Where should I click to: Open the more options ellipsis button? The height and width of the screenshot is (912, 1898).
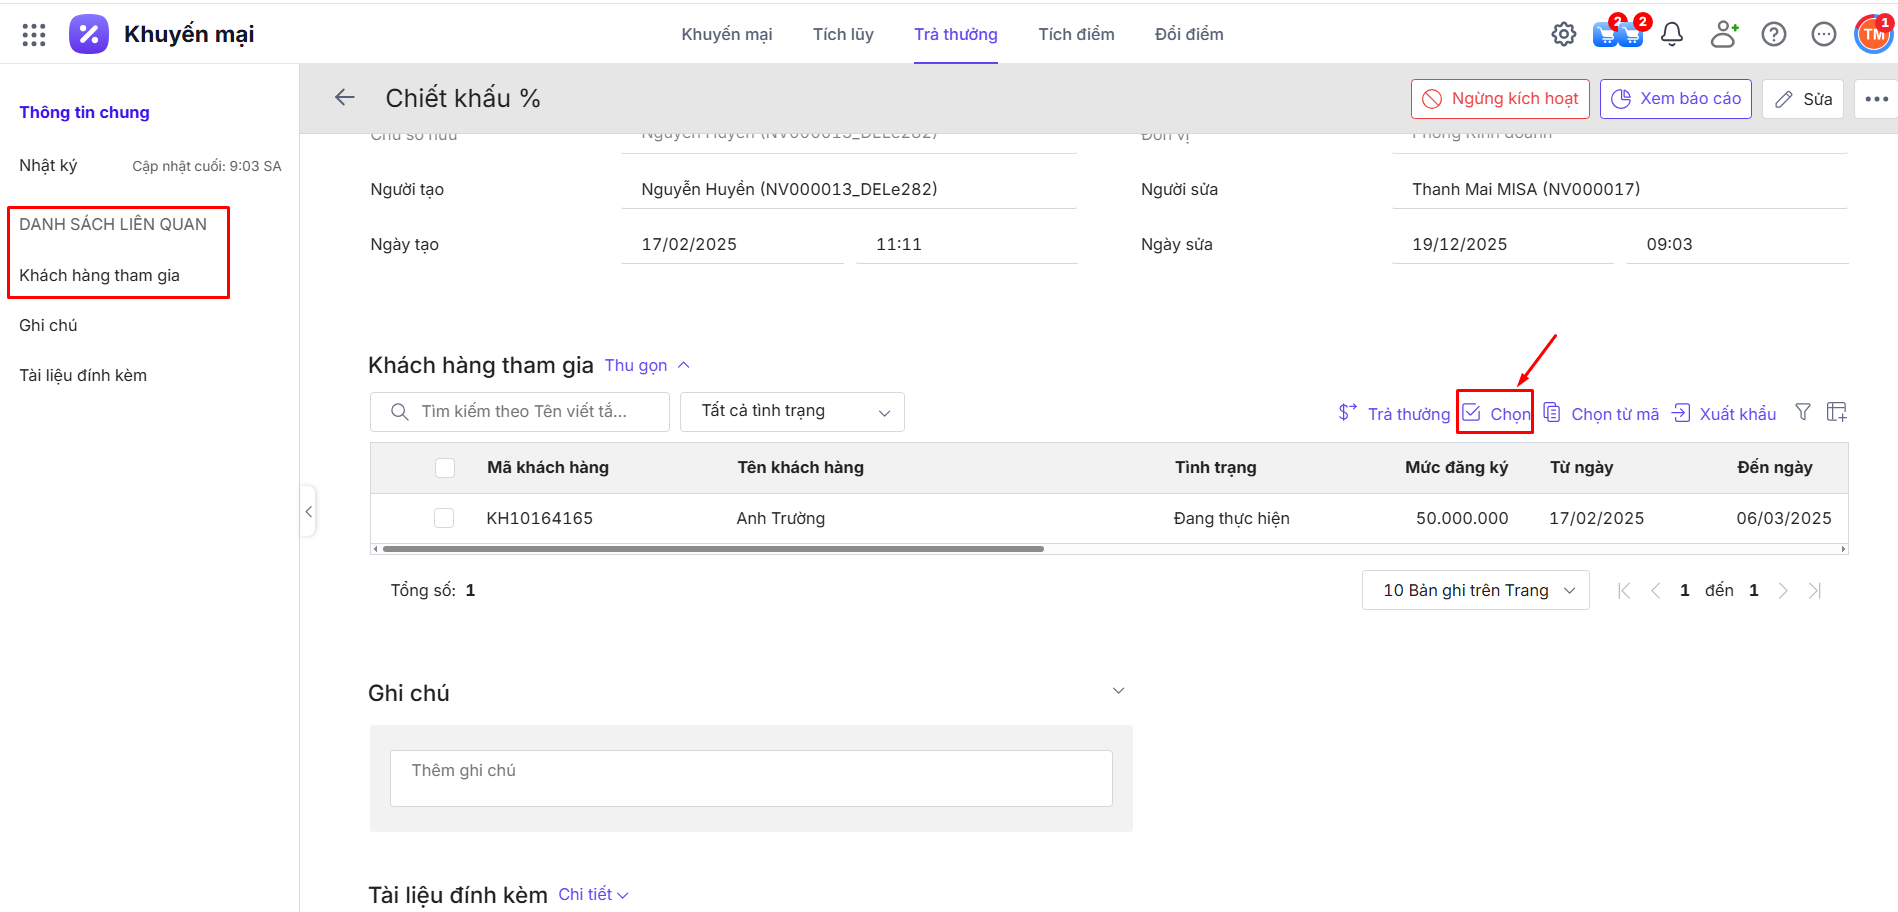1876,99
